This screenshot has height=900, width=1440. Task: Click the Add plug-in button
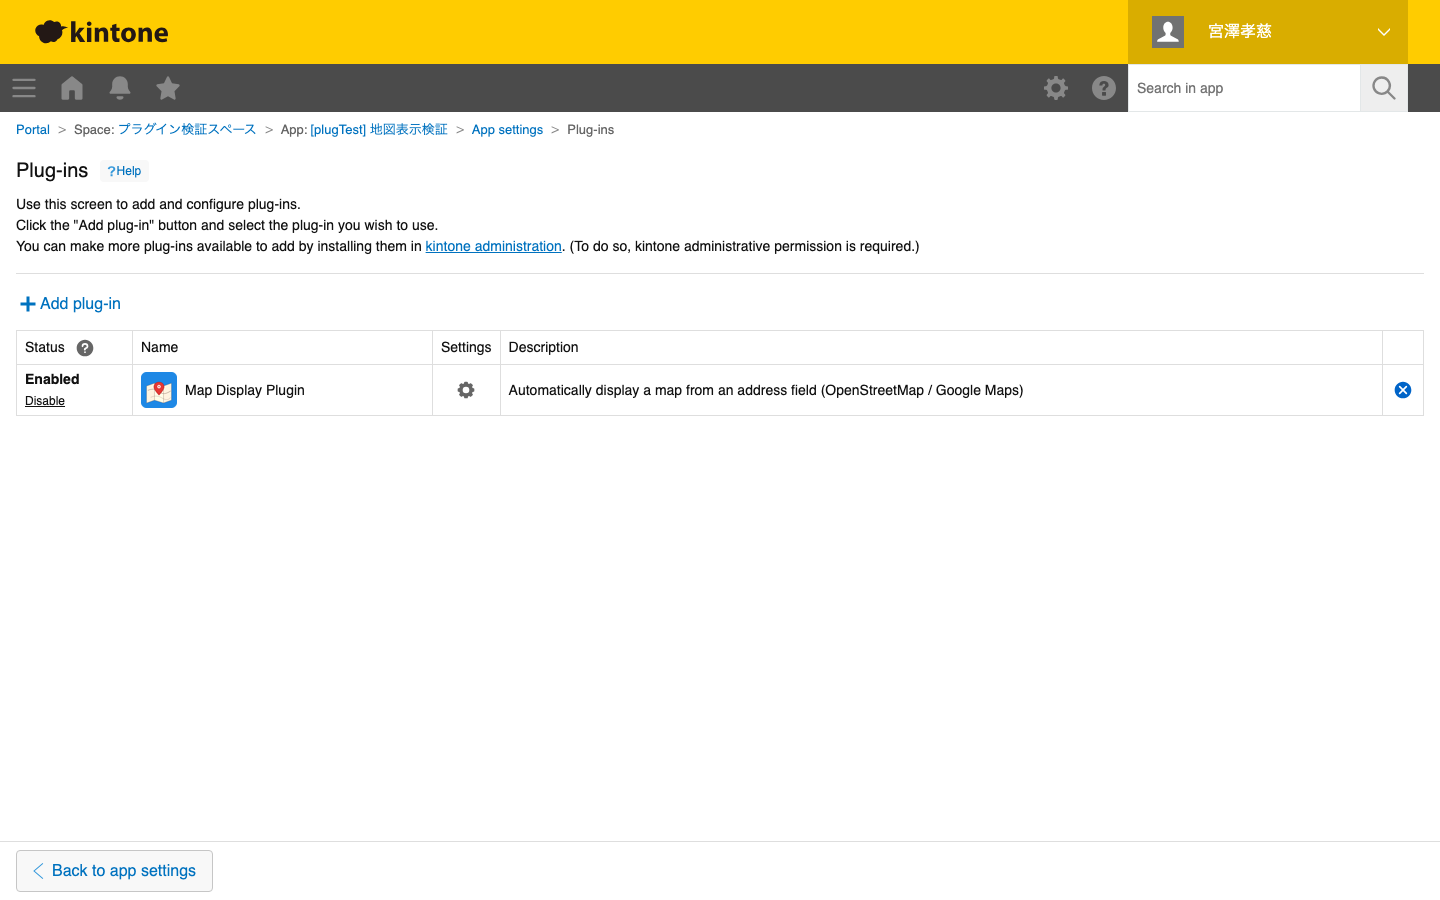[70, 304]
